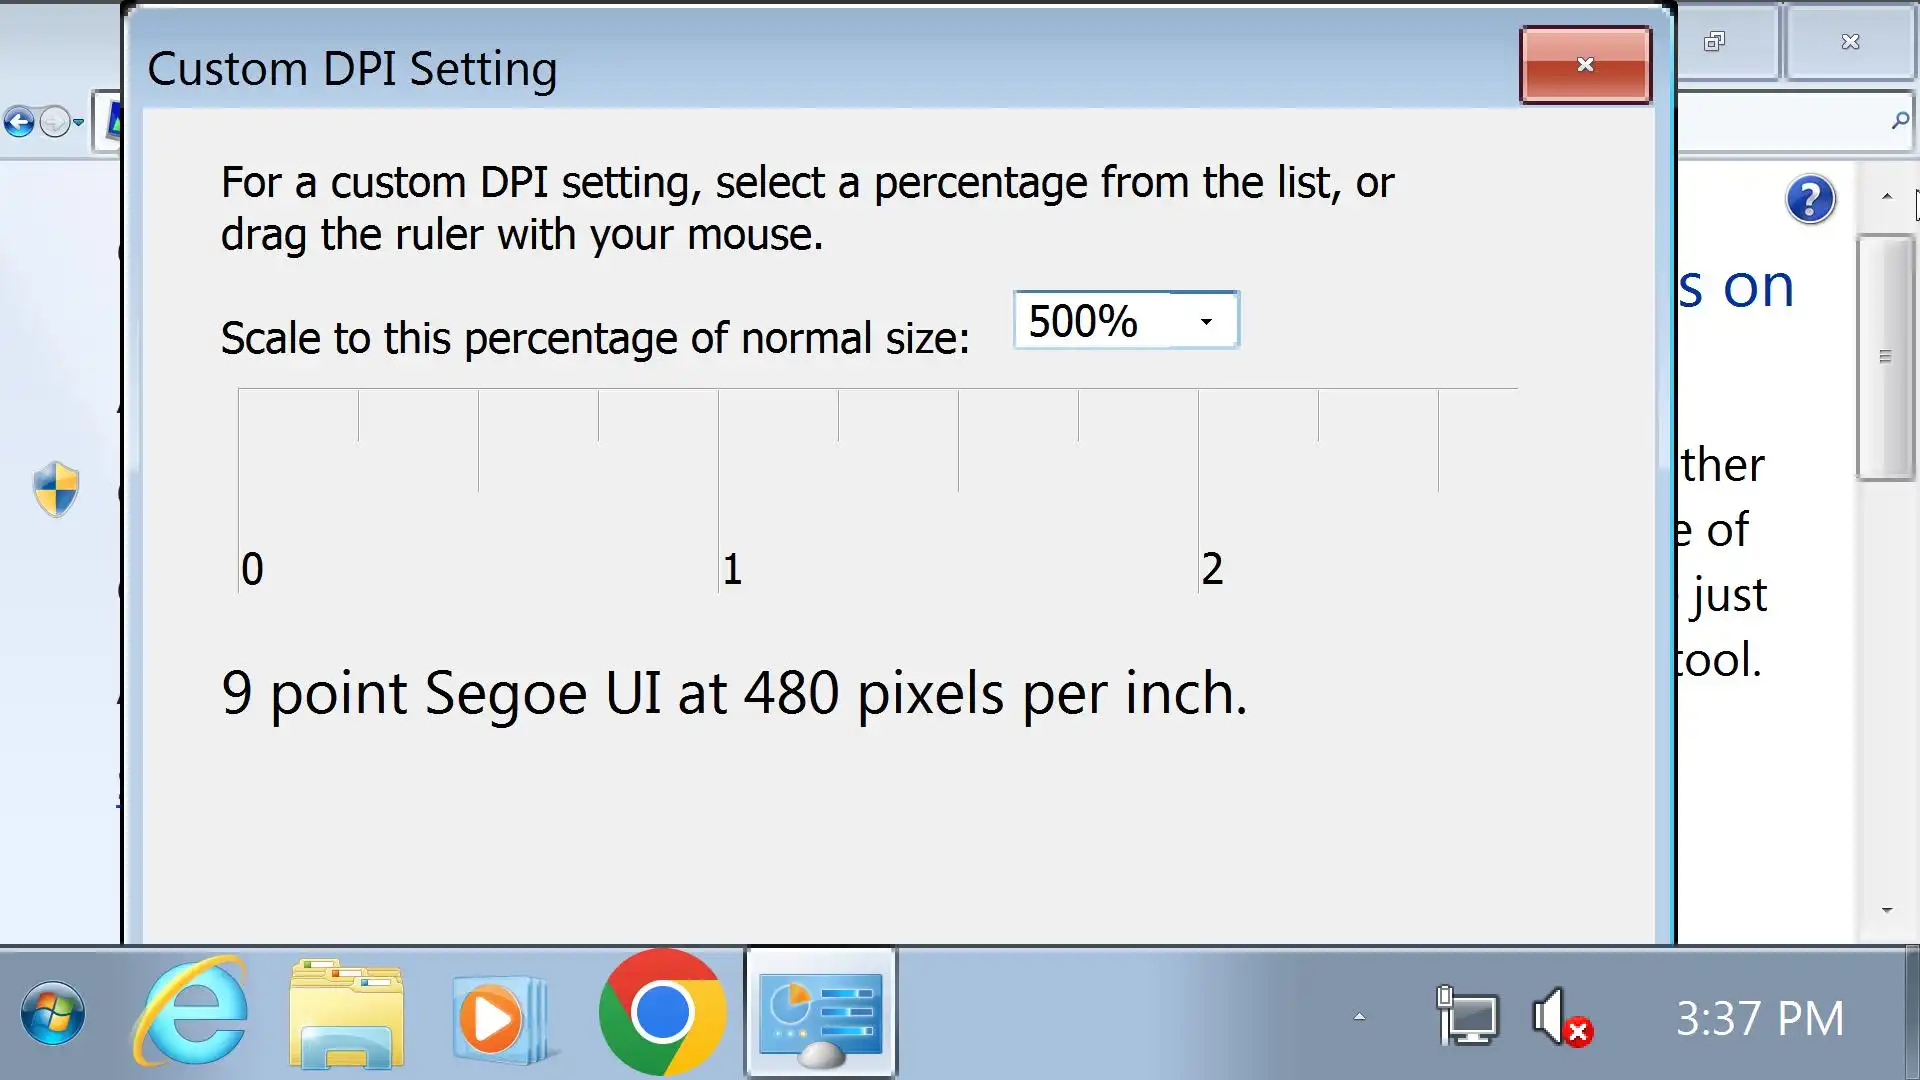Screen dimensions: 1920x1080
Task: Open the network status tray icon
Action: (x=1467, y=1016)
